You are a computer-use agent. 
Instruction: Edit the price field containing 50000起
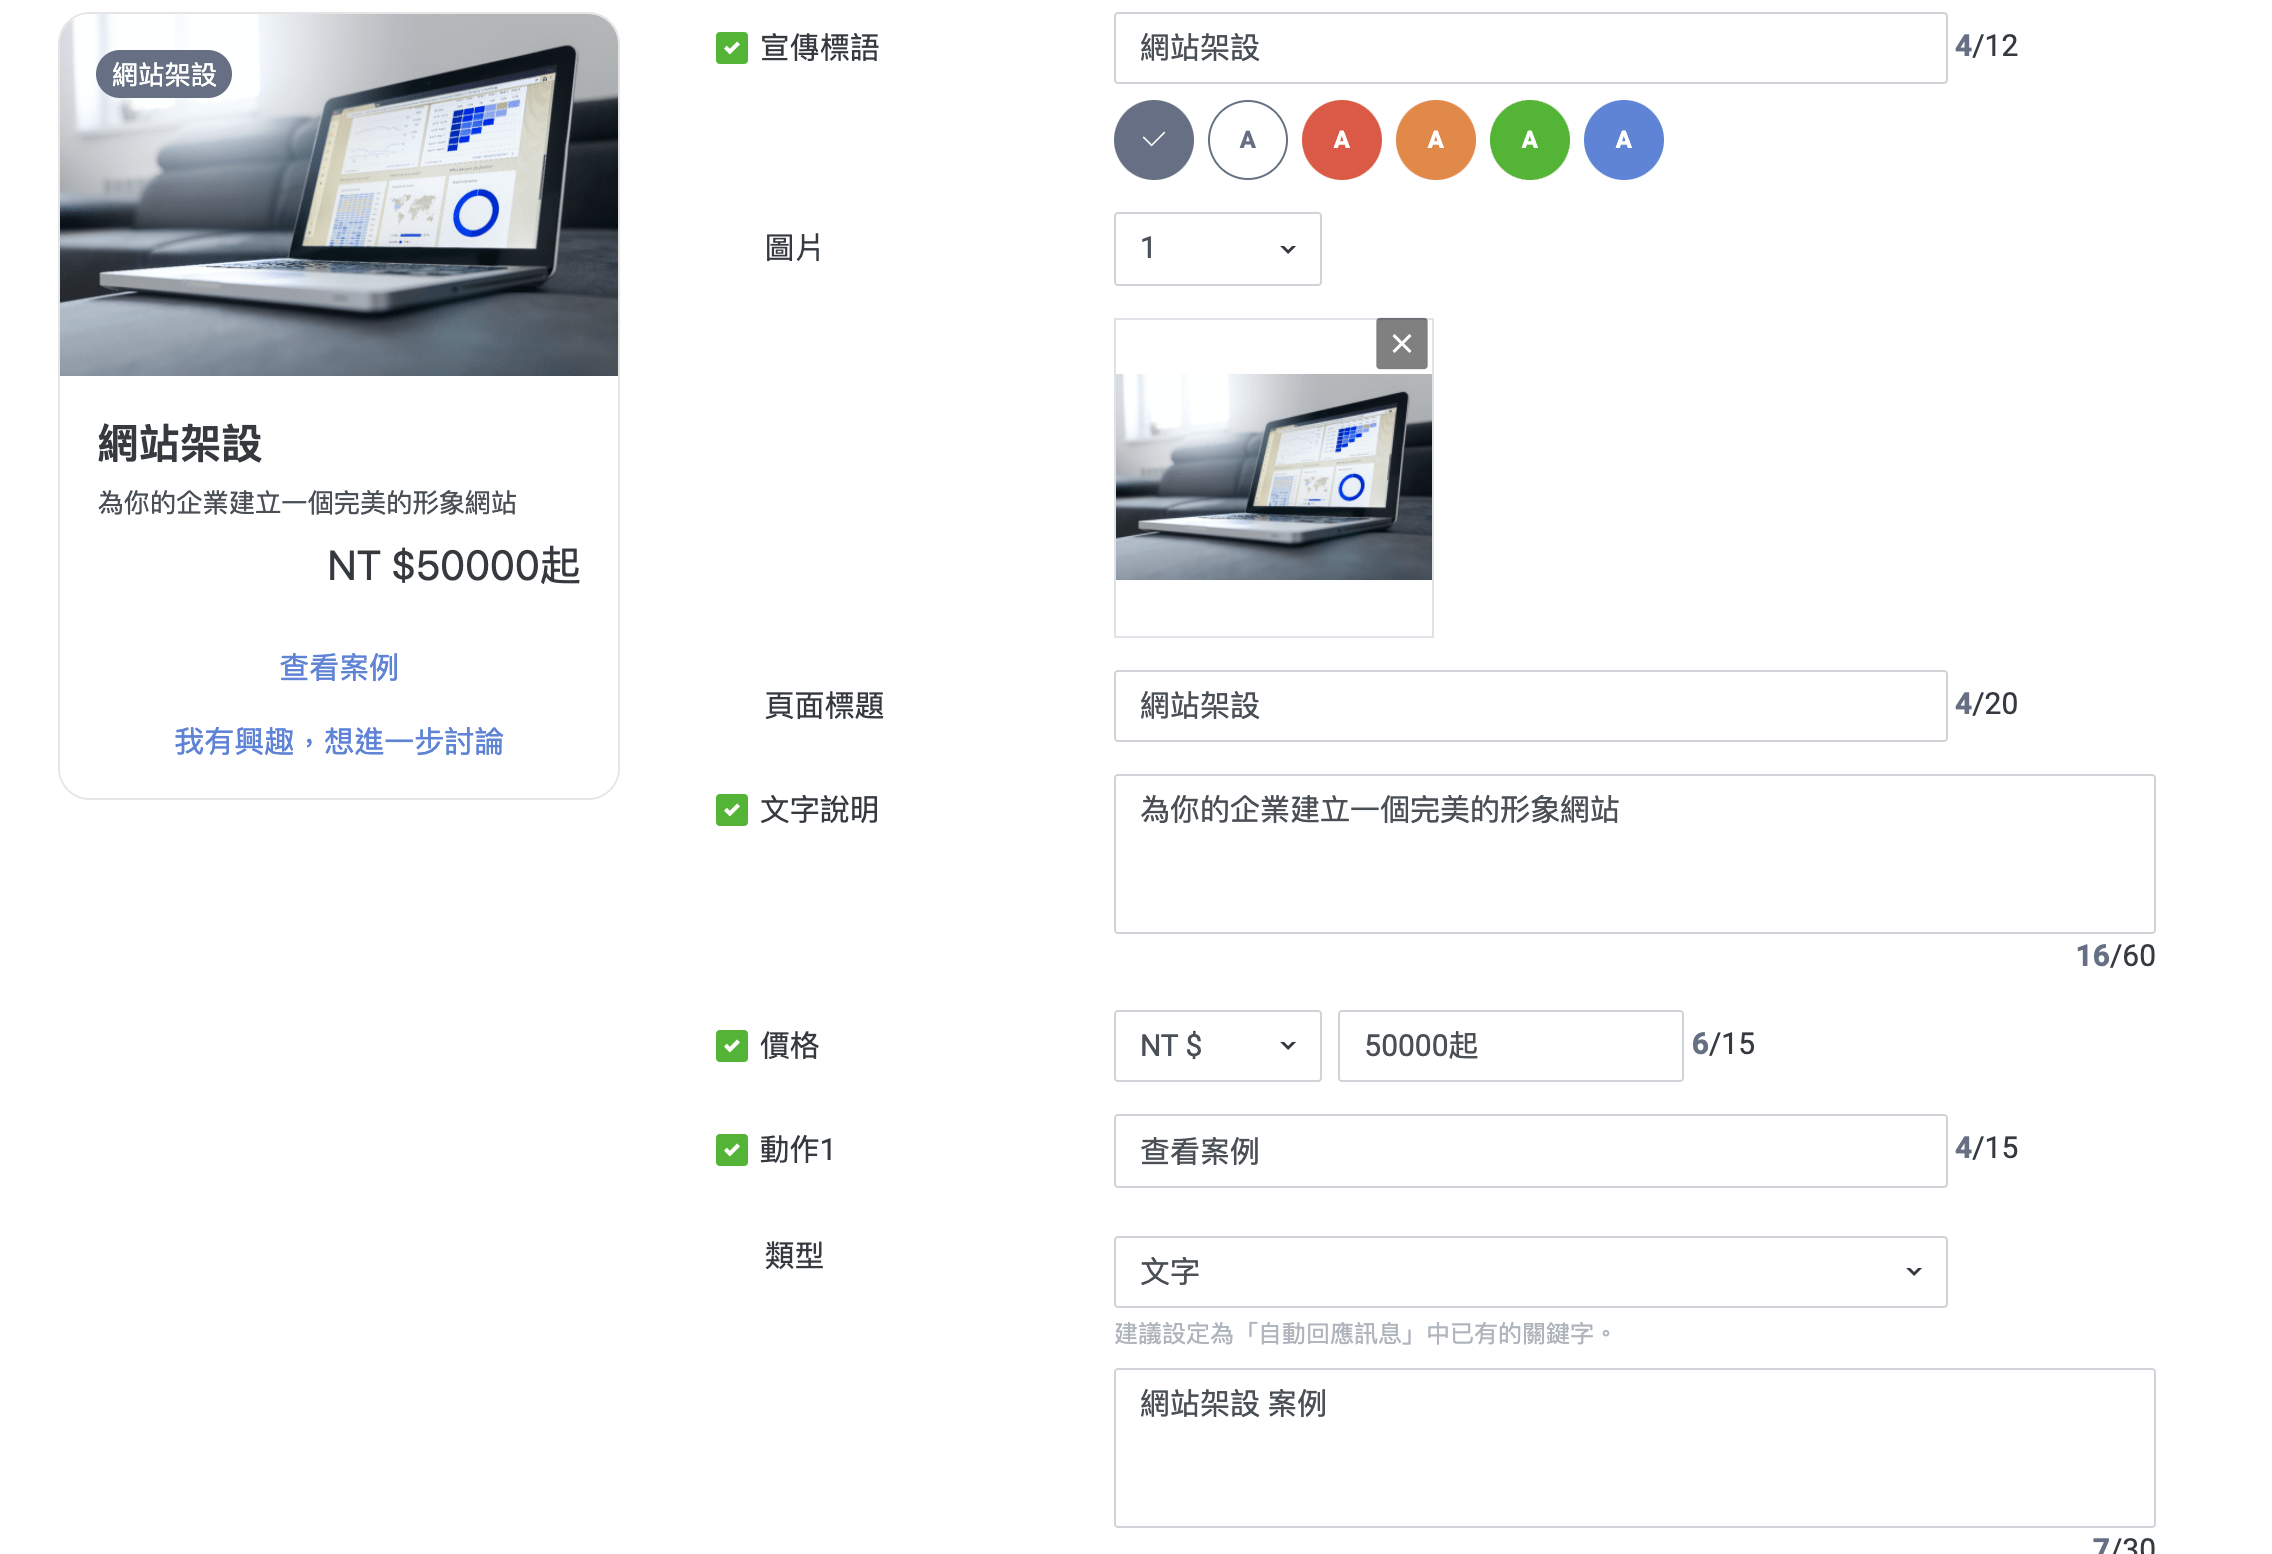point(1511,1046)
